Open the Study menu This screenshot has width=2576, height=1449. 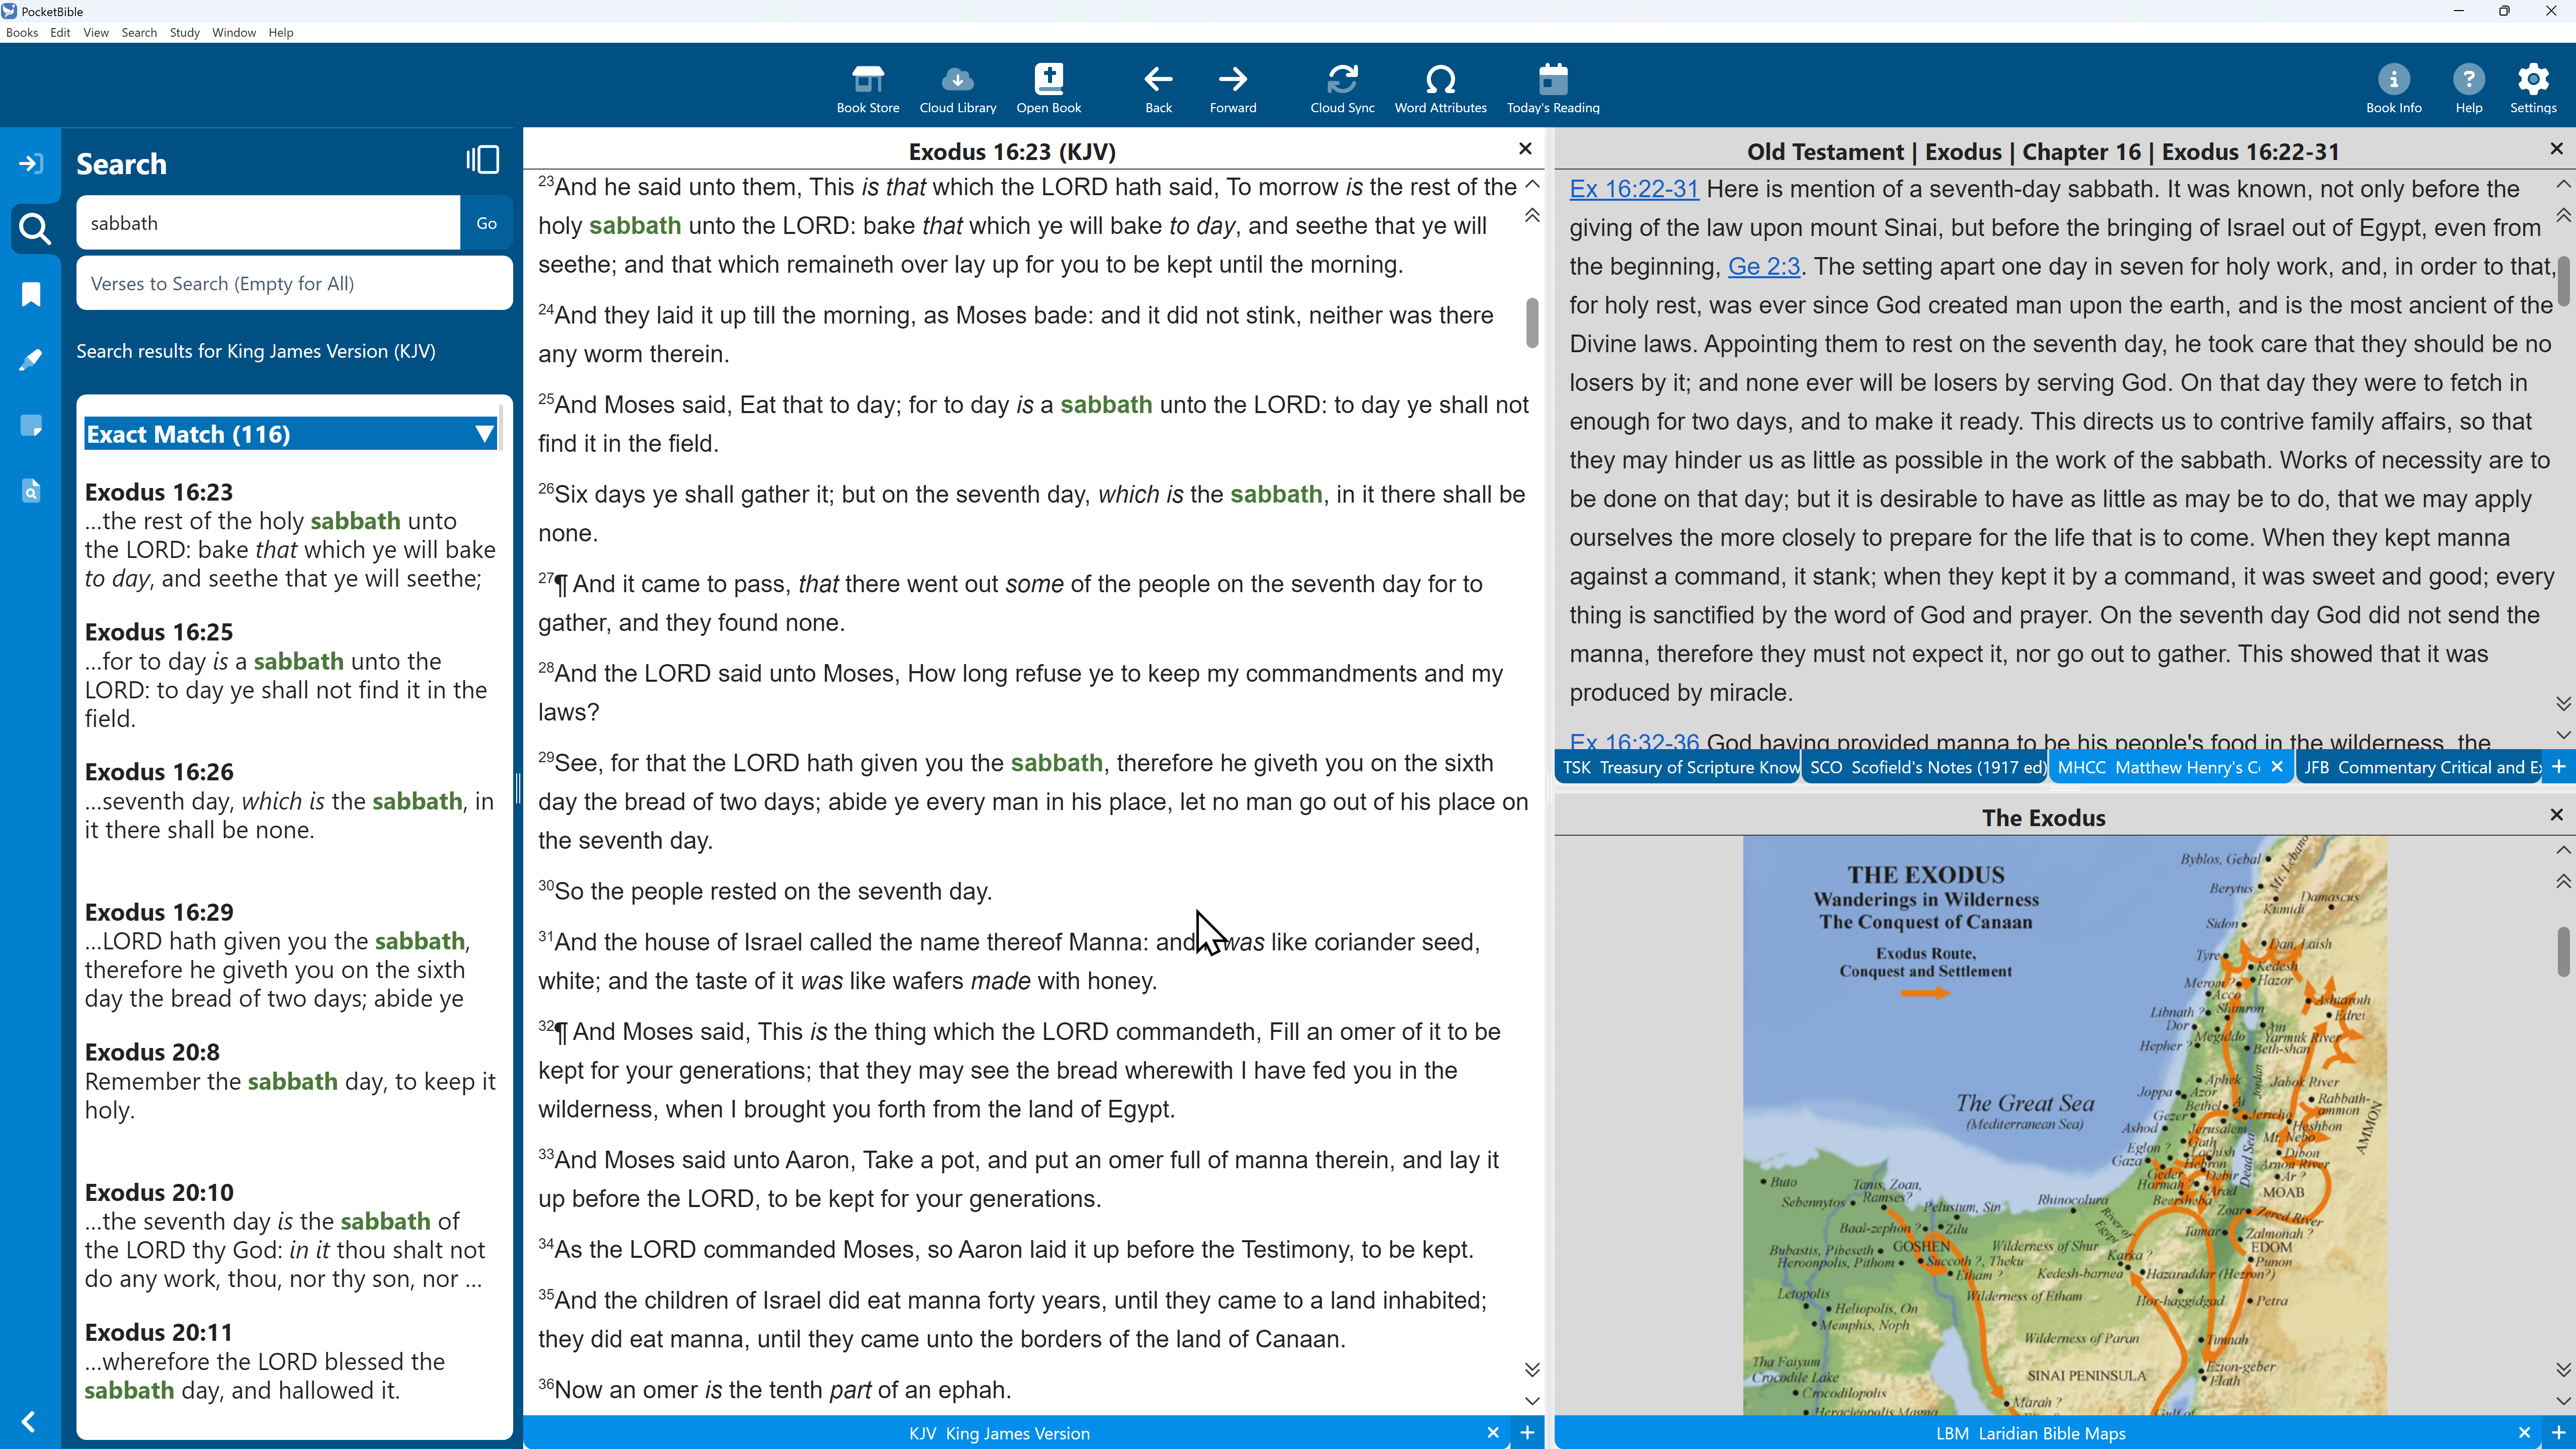(184, 32)
